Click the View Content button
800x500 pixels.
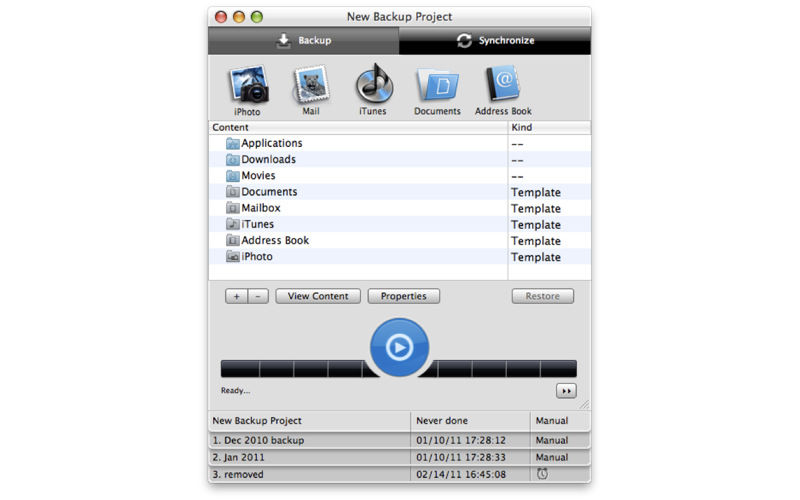pos(318,296)
